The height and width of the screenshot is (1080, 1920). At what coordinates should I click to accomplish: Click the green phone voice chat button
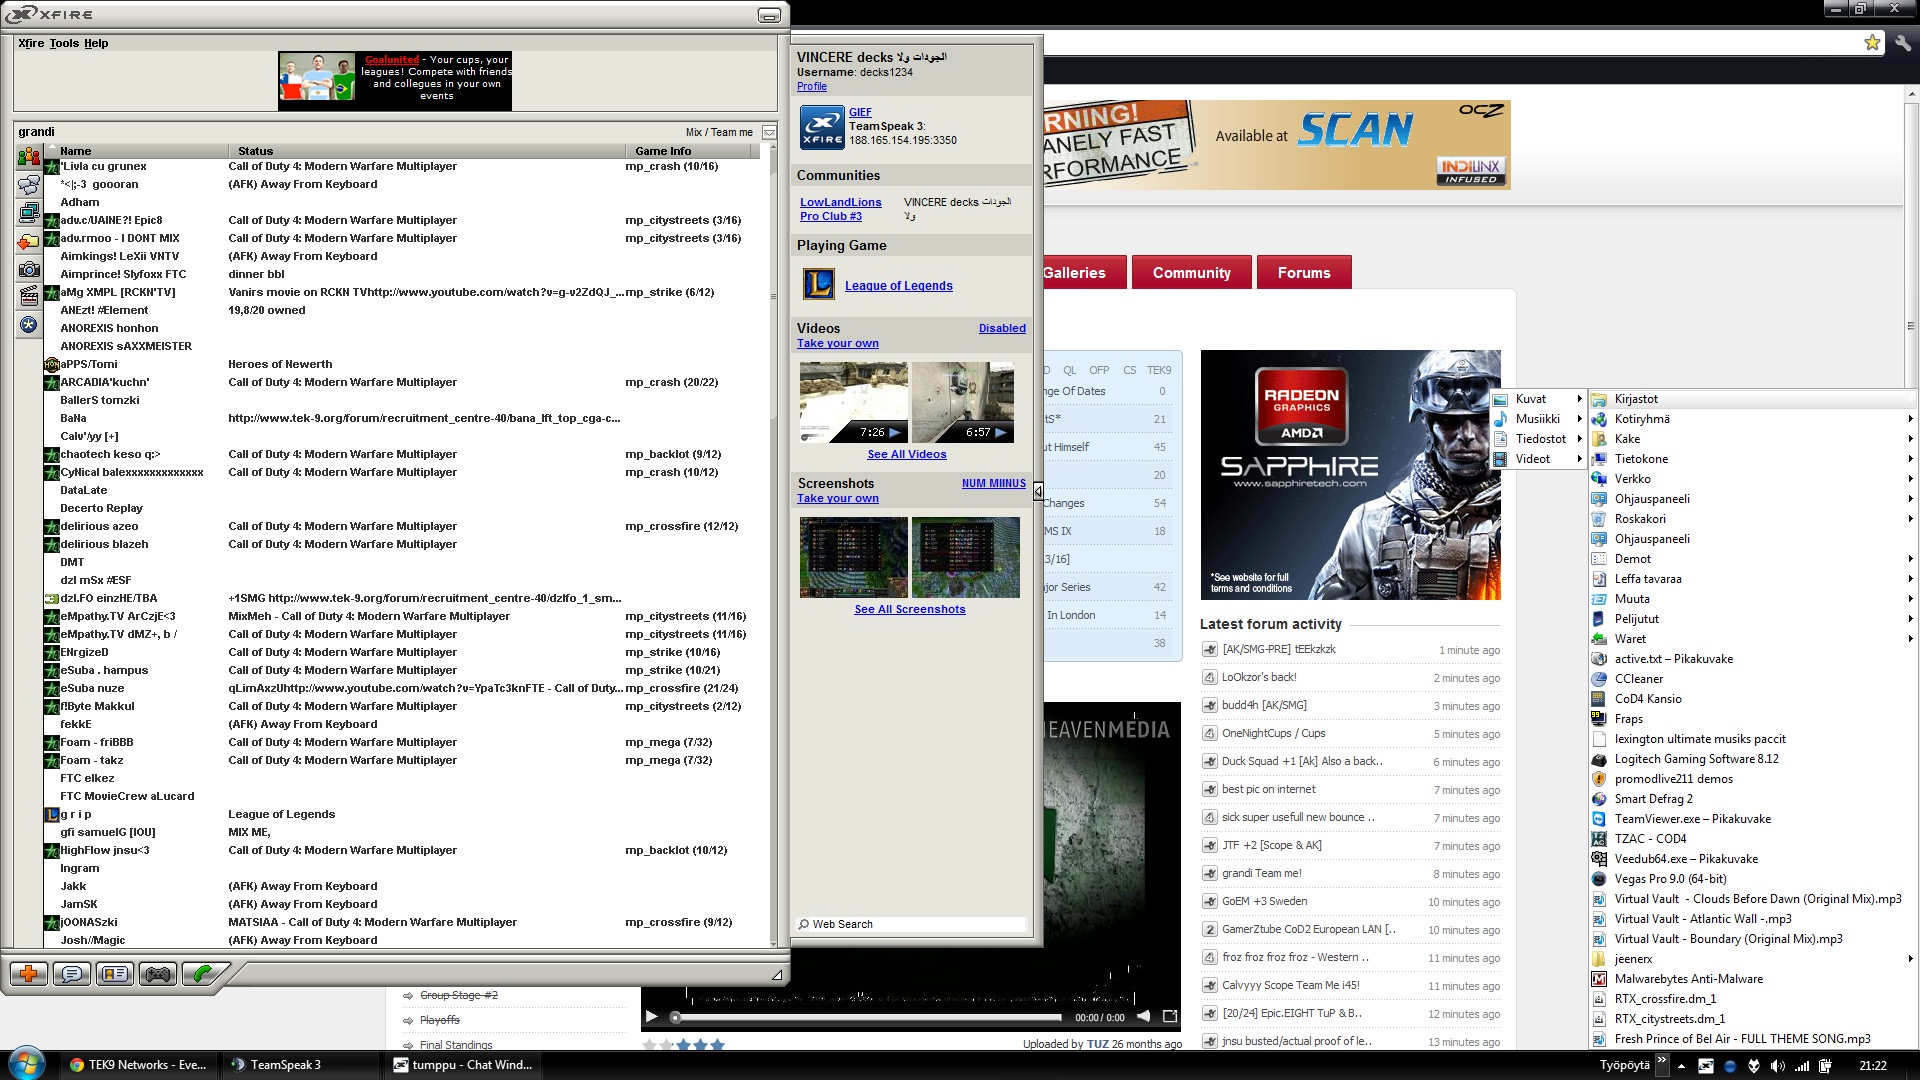tap(203, 974)
